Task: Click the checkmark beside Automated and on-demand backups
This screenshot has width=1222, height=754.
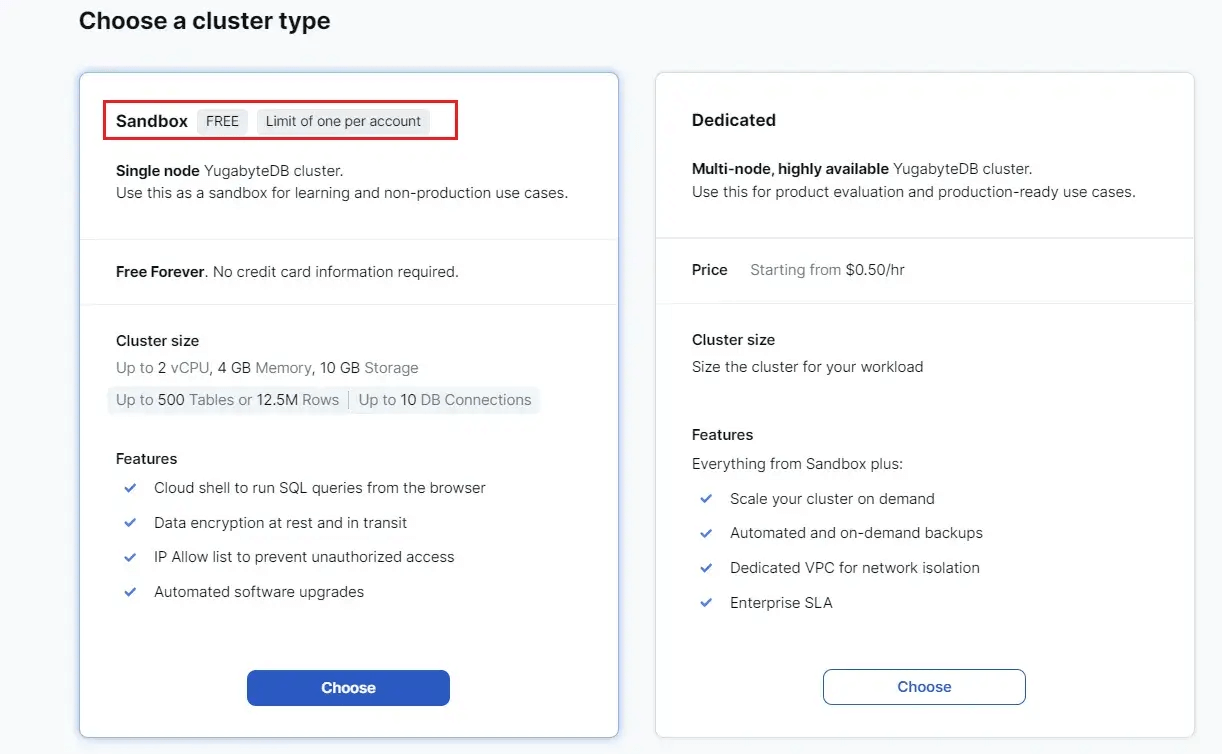Action: click(x=706, y=532)
